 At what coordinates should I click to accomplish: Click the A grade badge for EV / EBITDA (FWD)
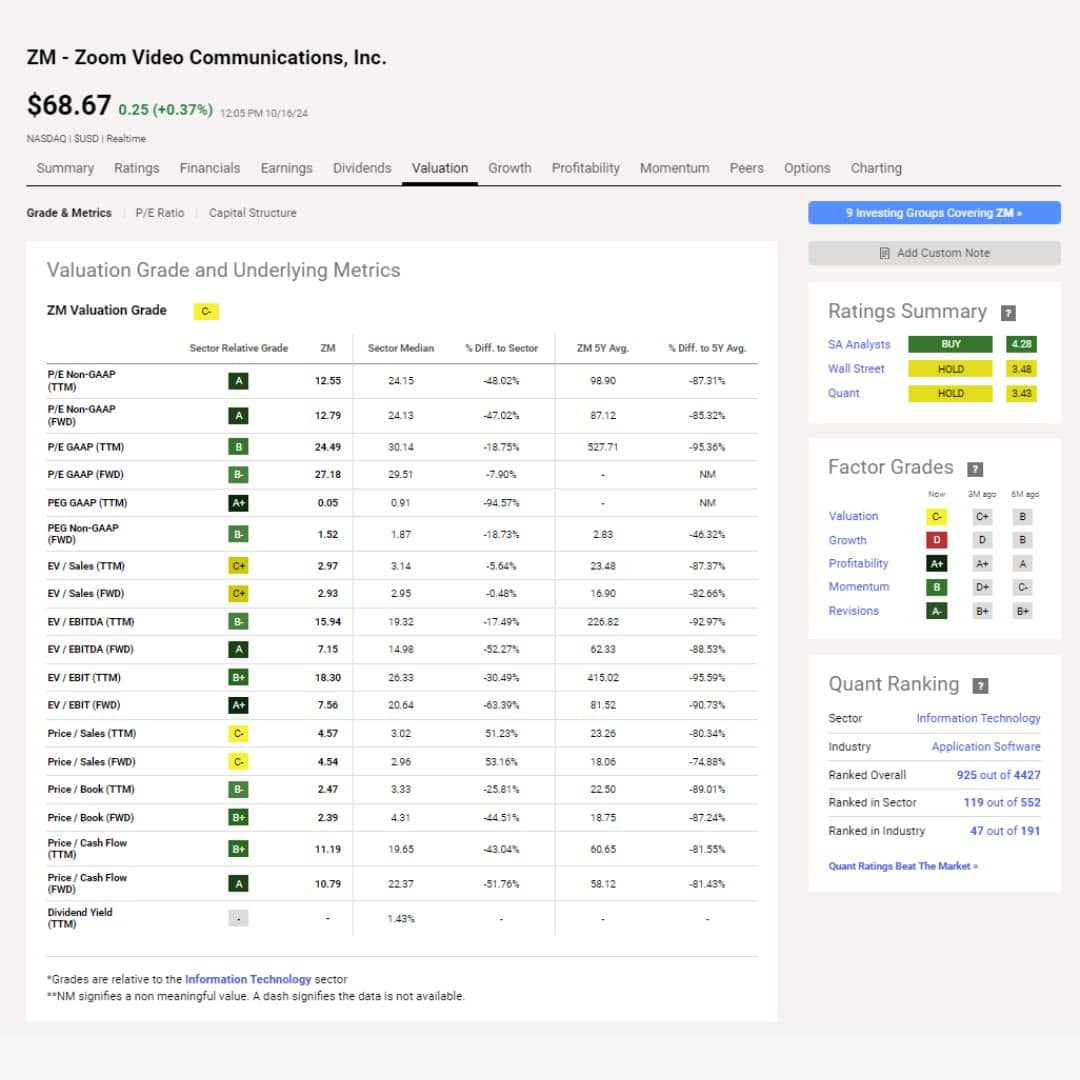click(x=238, y=650)
